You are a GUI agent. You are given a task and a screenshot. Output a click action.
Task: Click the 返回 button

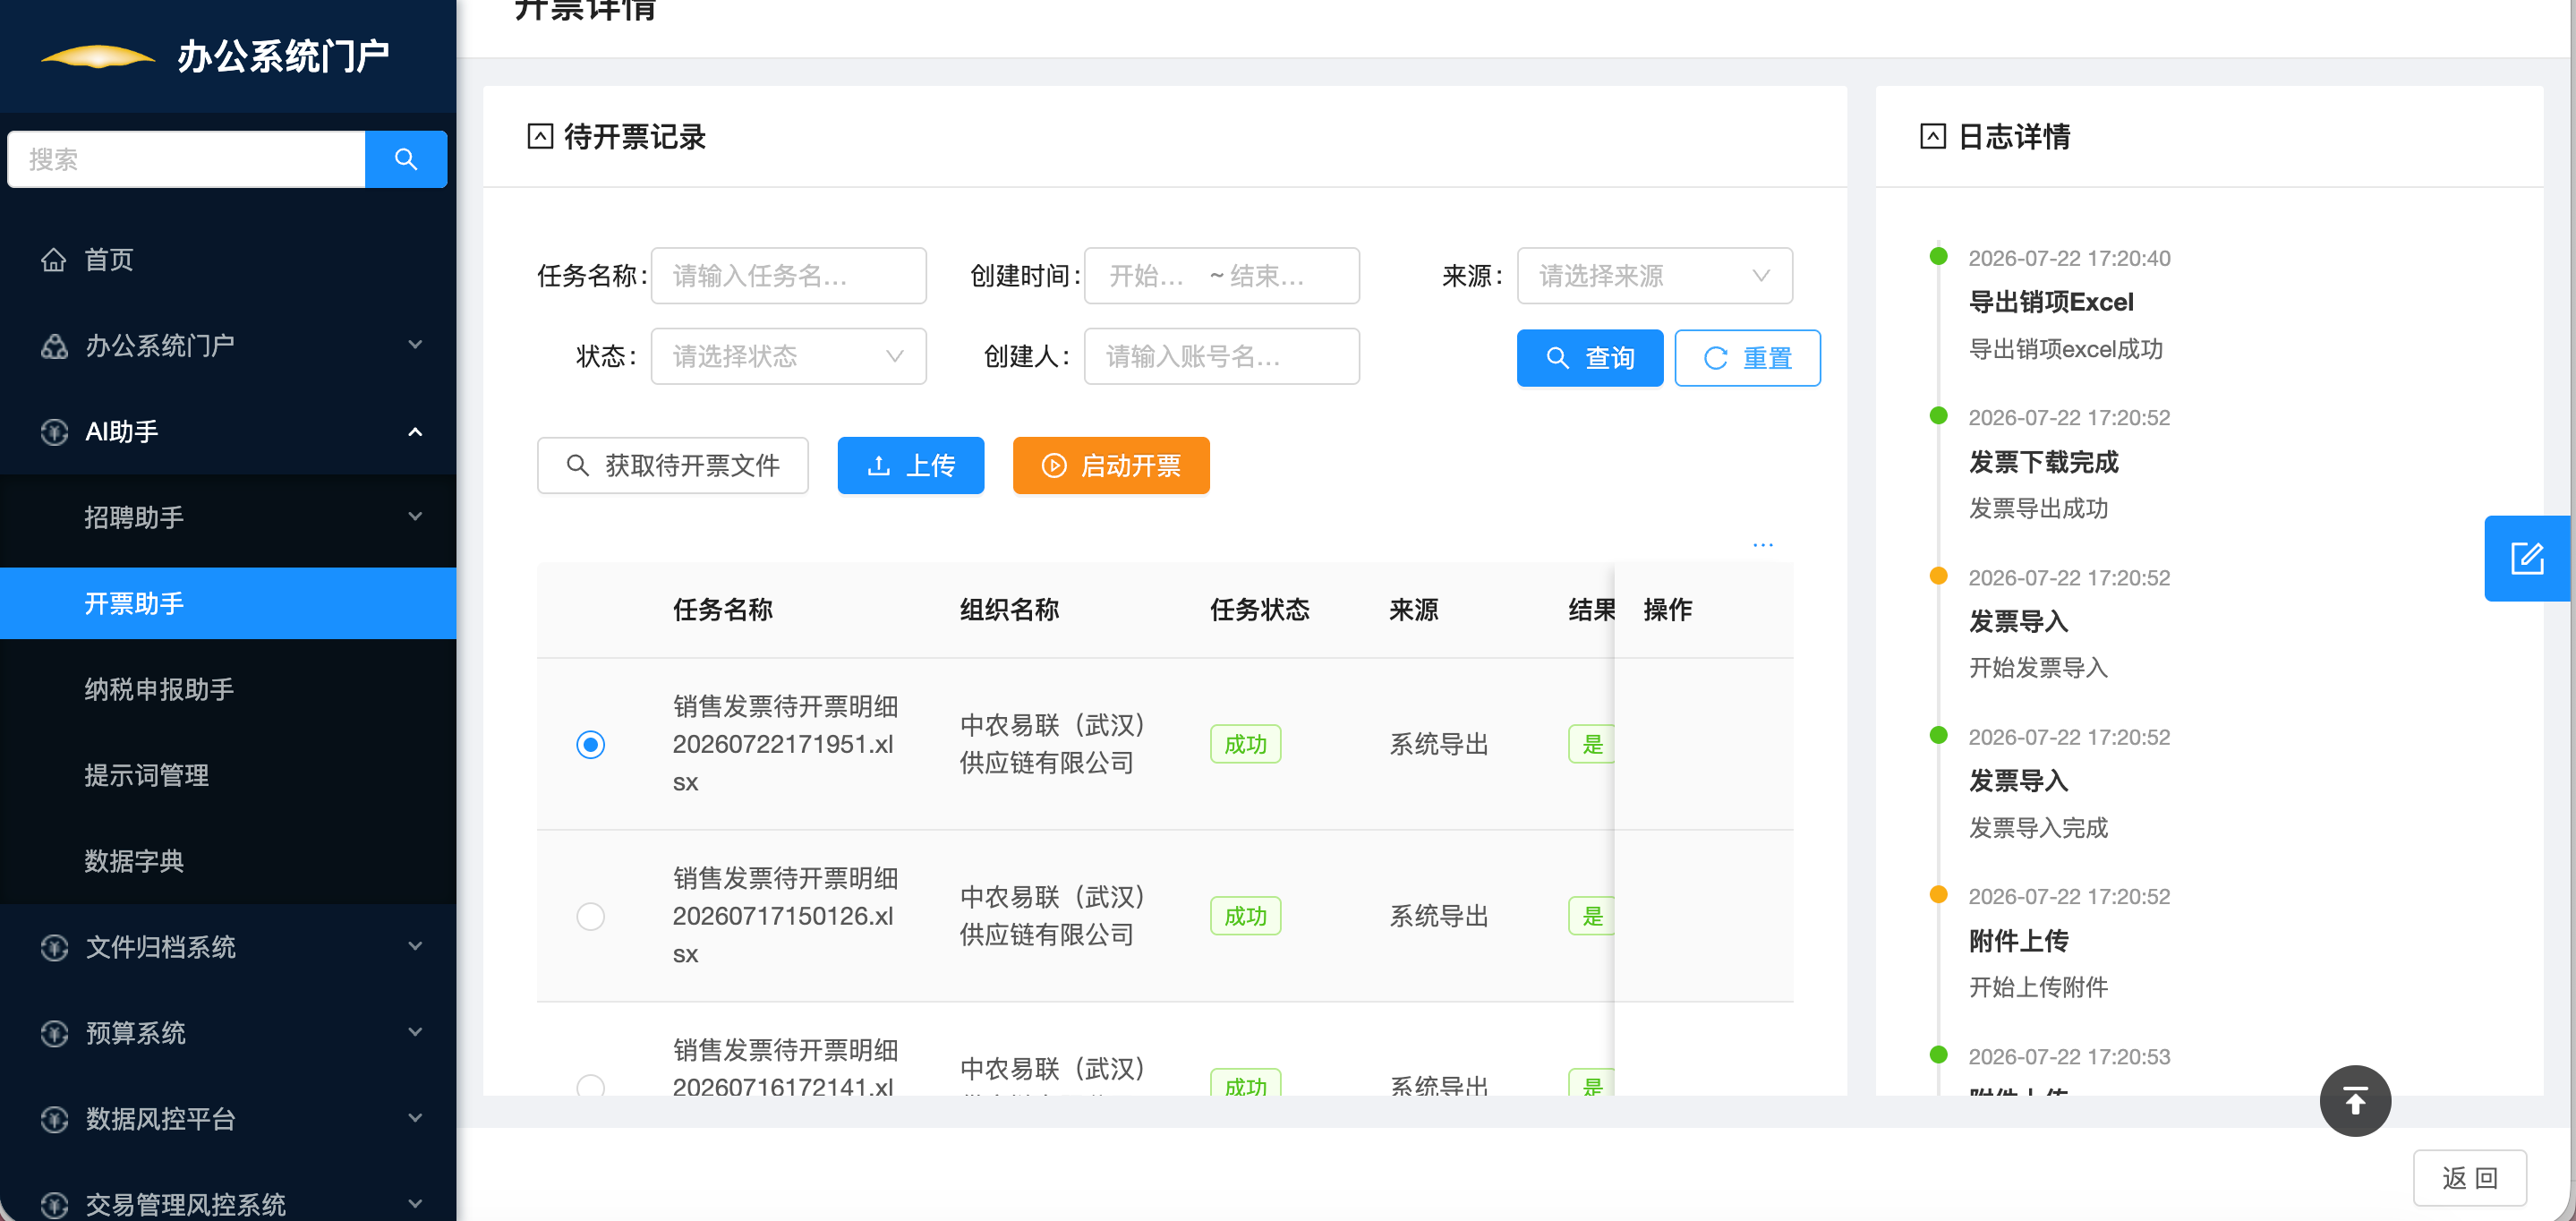point(2470,1178)
